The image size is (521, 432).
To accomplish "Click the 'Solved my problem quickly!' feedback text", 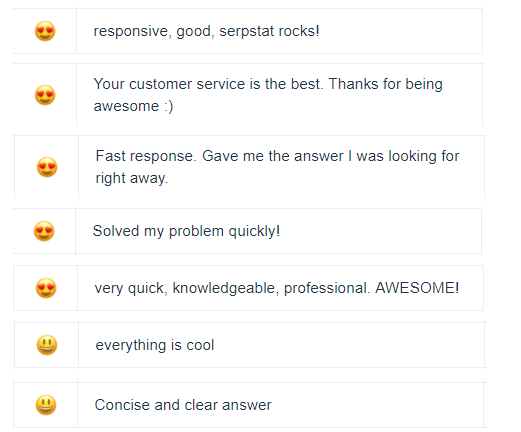I will (x=186, y=231).
